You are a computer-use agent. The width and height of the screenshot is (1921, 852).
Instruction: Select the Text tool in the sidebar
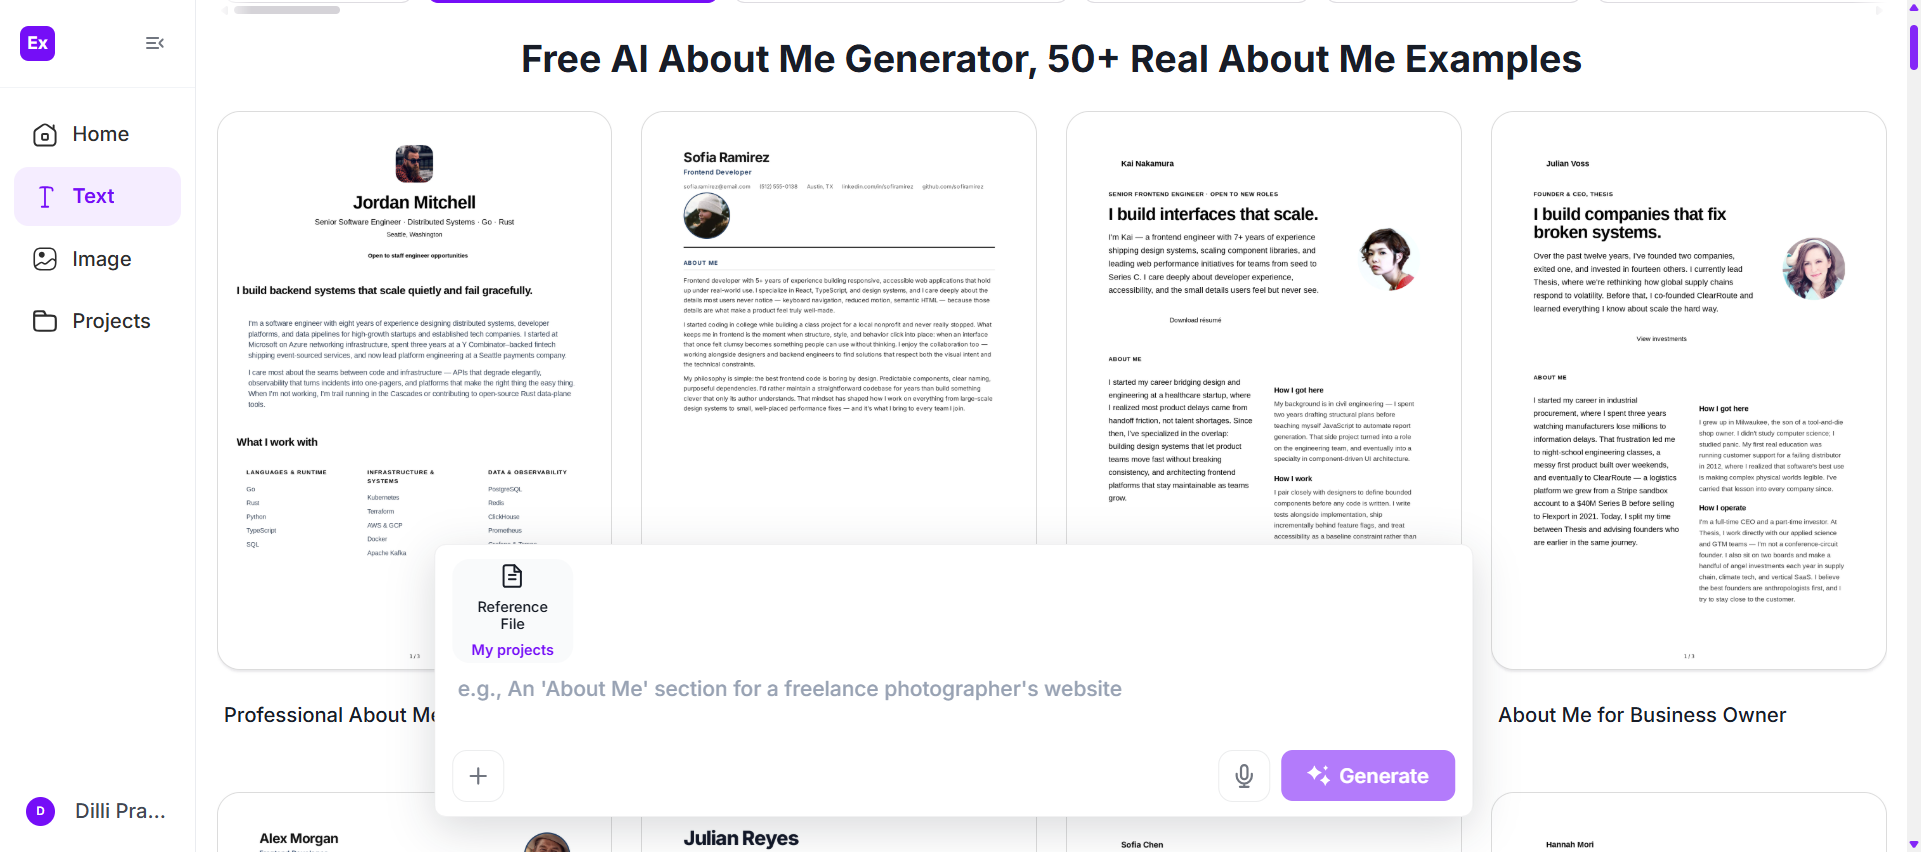97,196
